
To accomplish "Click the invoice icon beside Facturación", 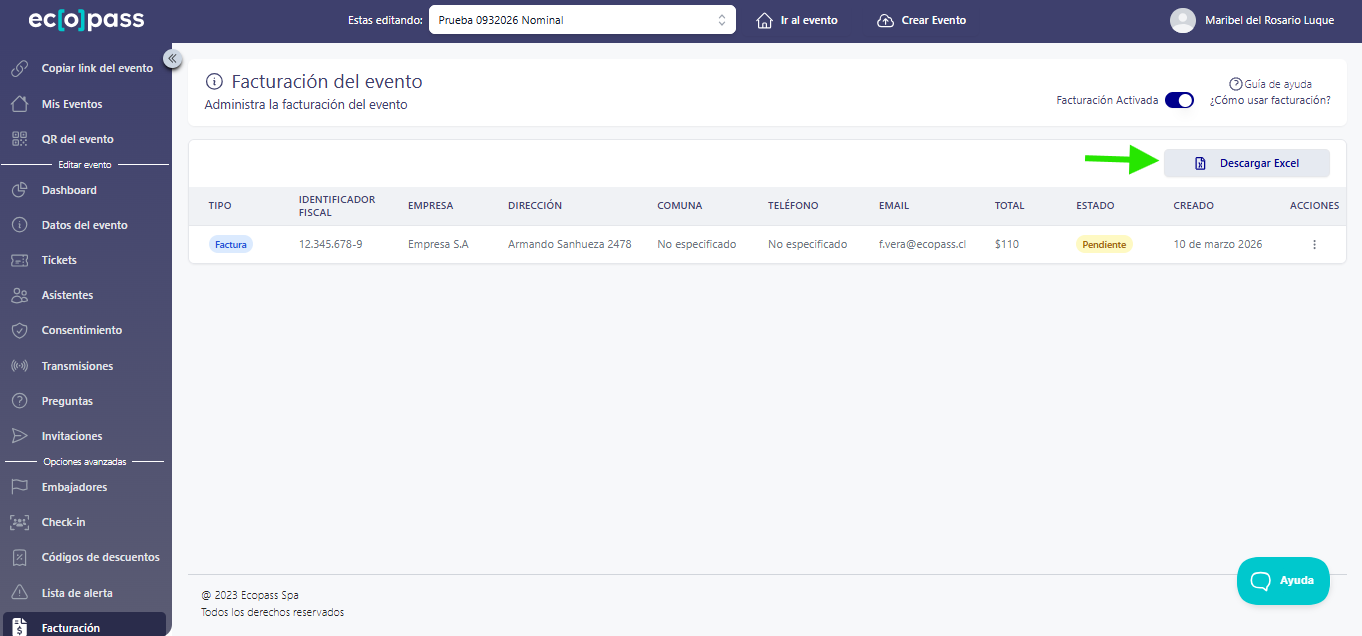I will coord(19,627).
